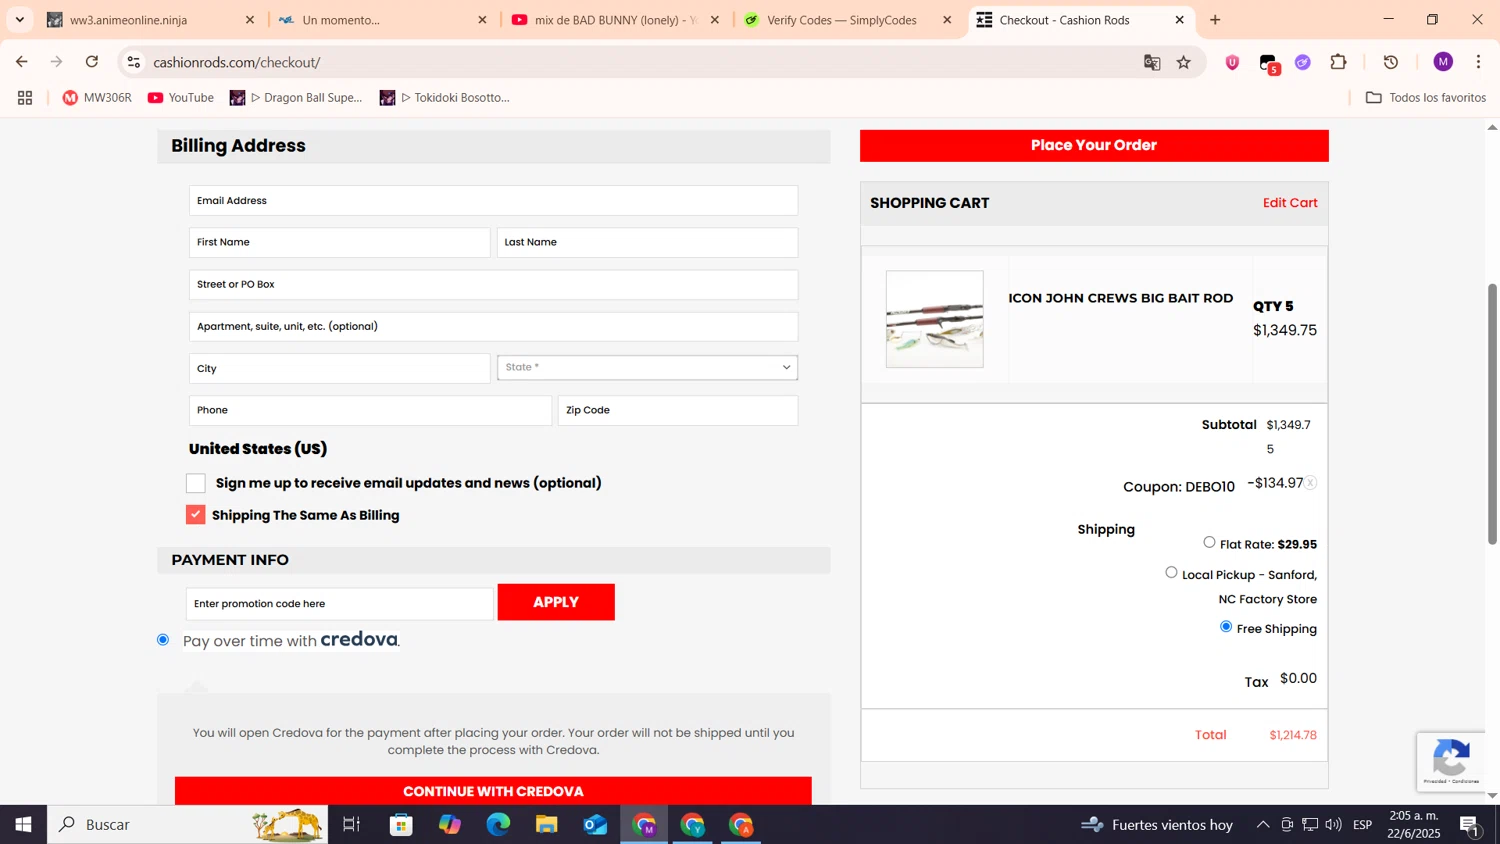Open browser history clock icon

coord(1391,62)
